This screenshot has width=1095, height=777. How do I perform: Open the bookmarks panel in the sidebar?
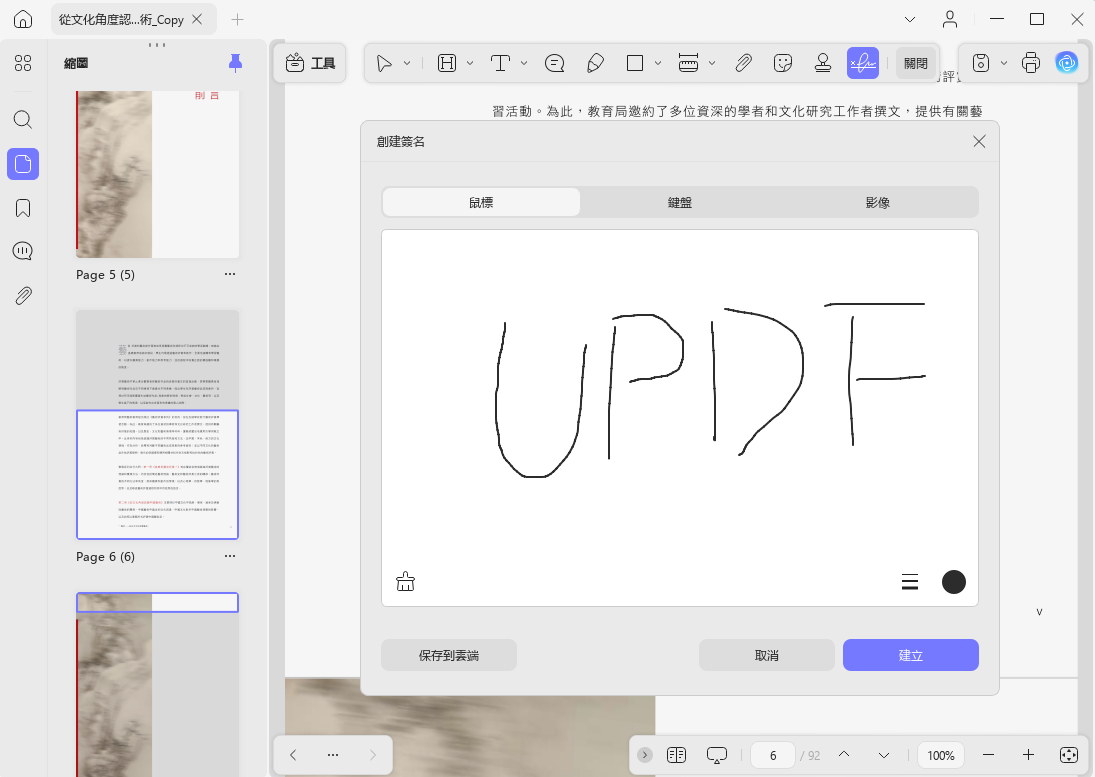[23, 208]
